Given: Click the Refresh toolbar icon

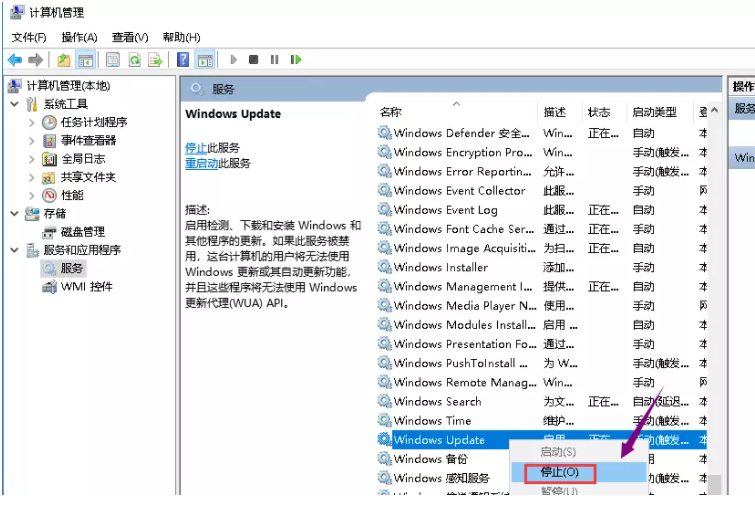Looking at the screenshot, I should (134, 60).
